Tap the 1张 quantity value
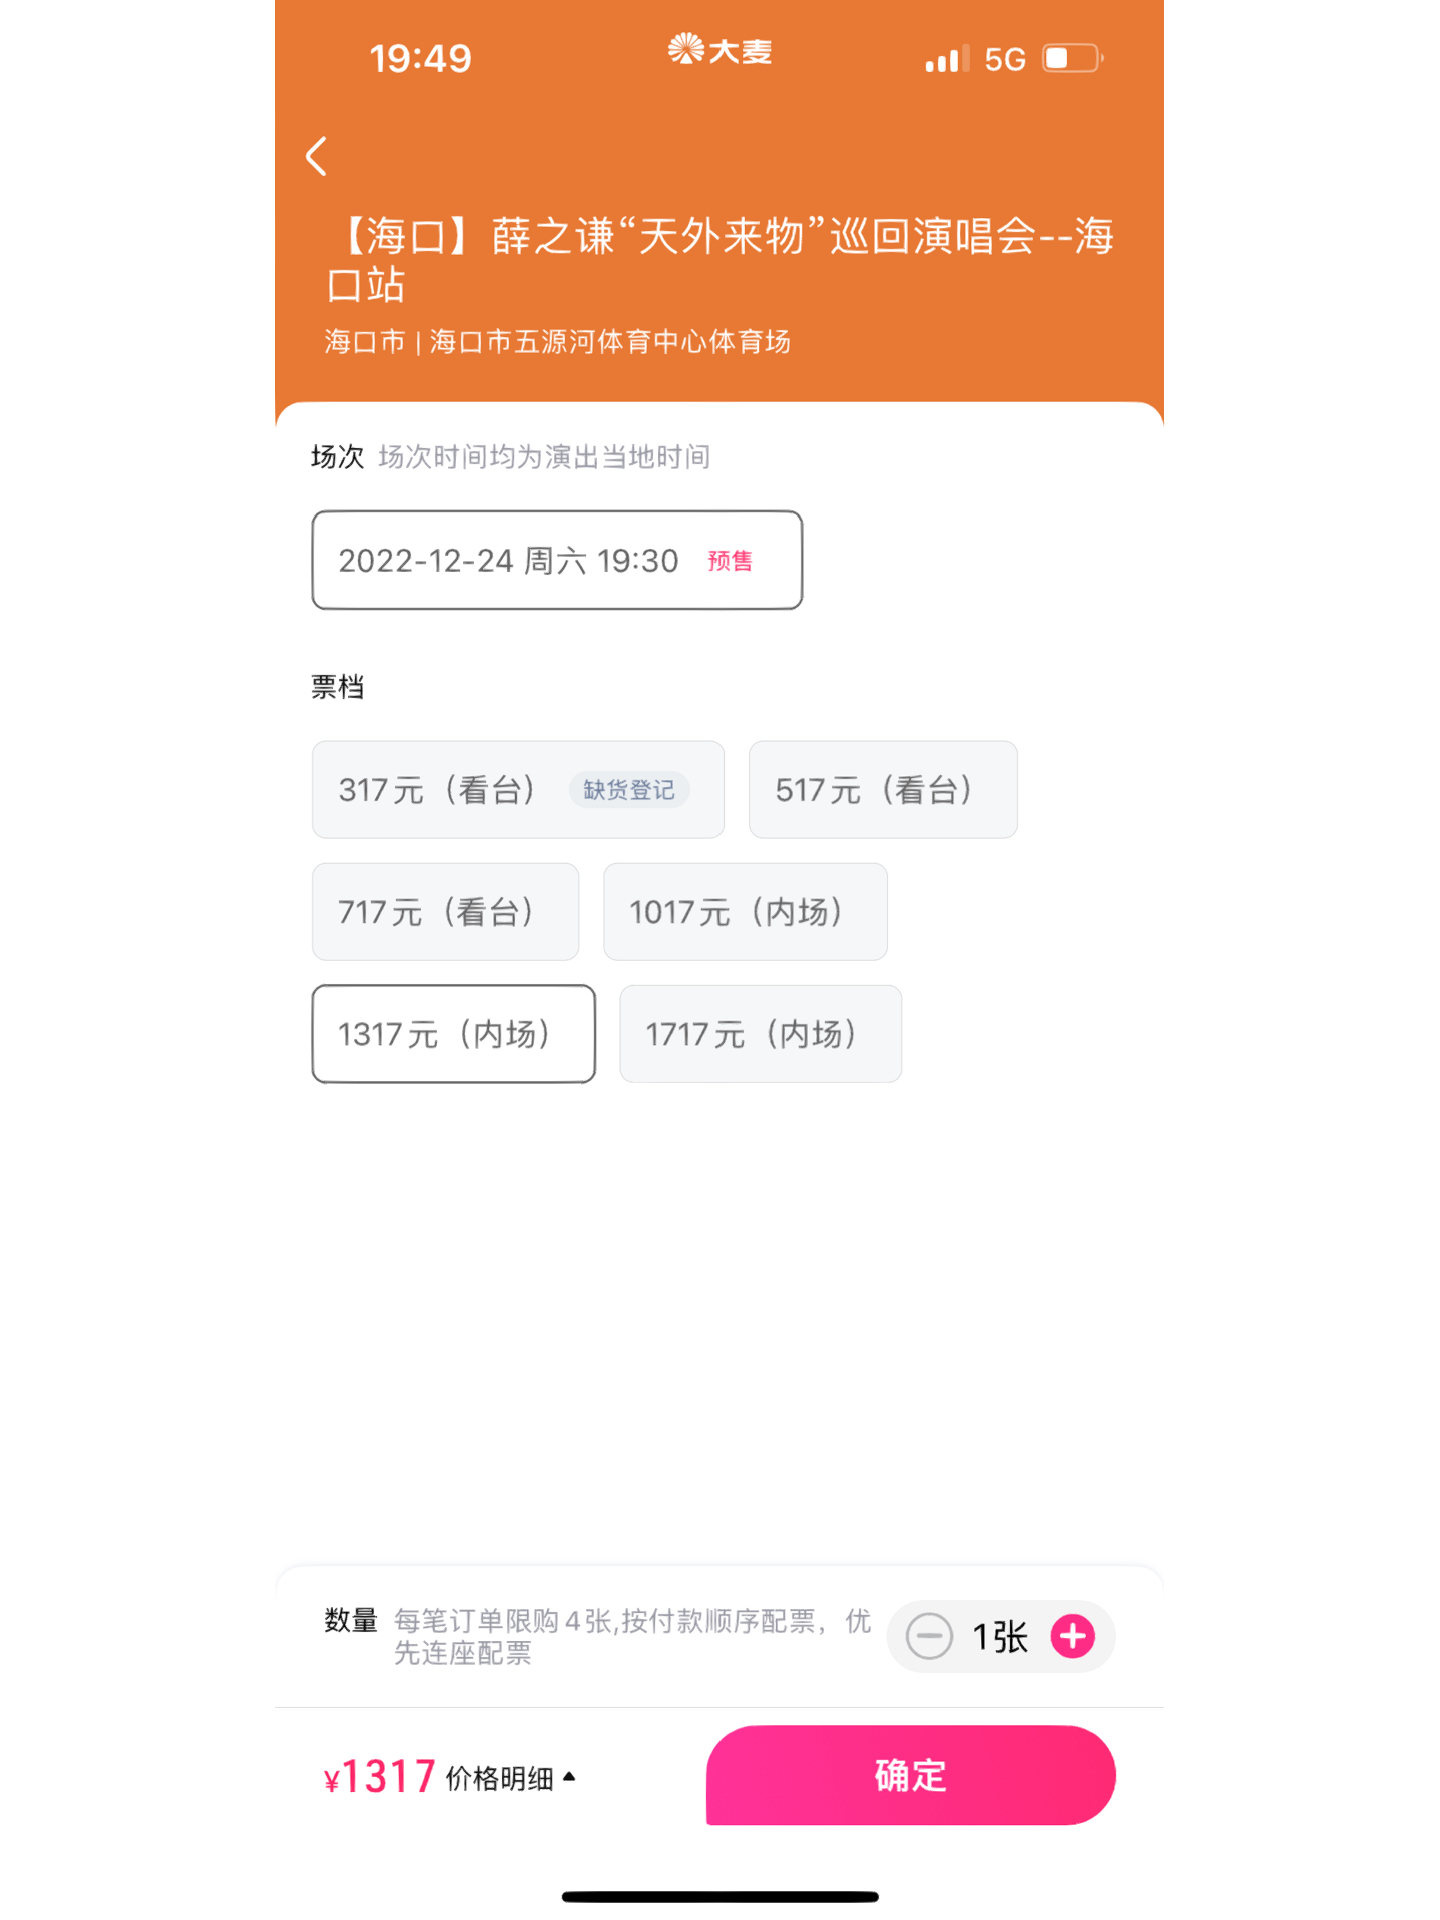1440x1920 pixels. pos(1000,1637)
